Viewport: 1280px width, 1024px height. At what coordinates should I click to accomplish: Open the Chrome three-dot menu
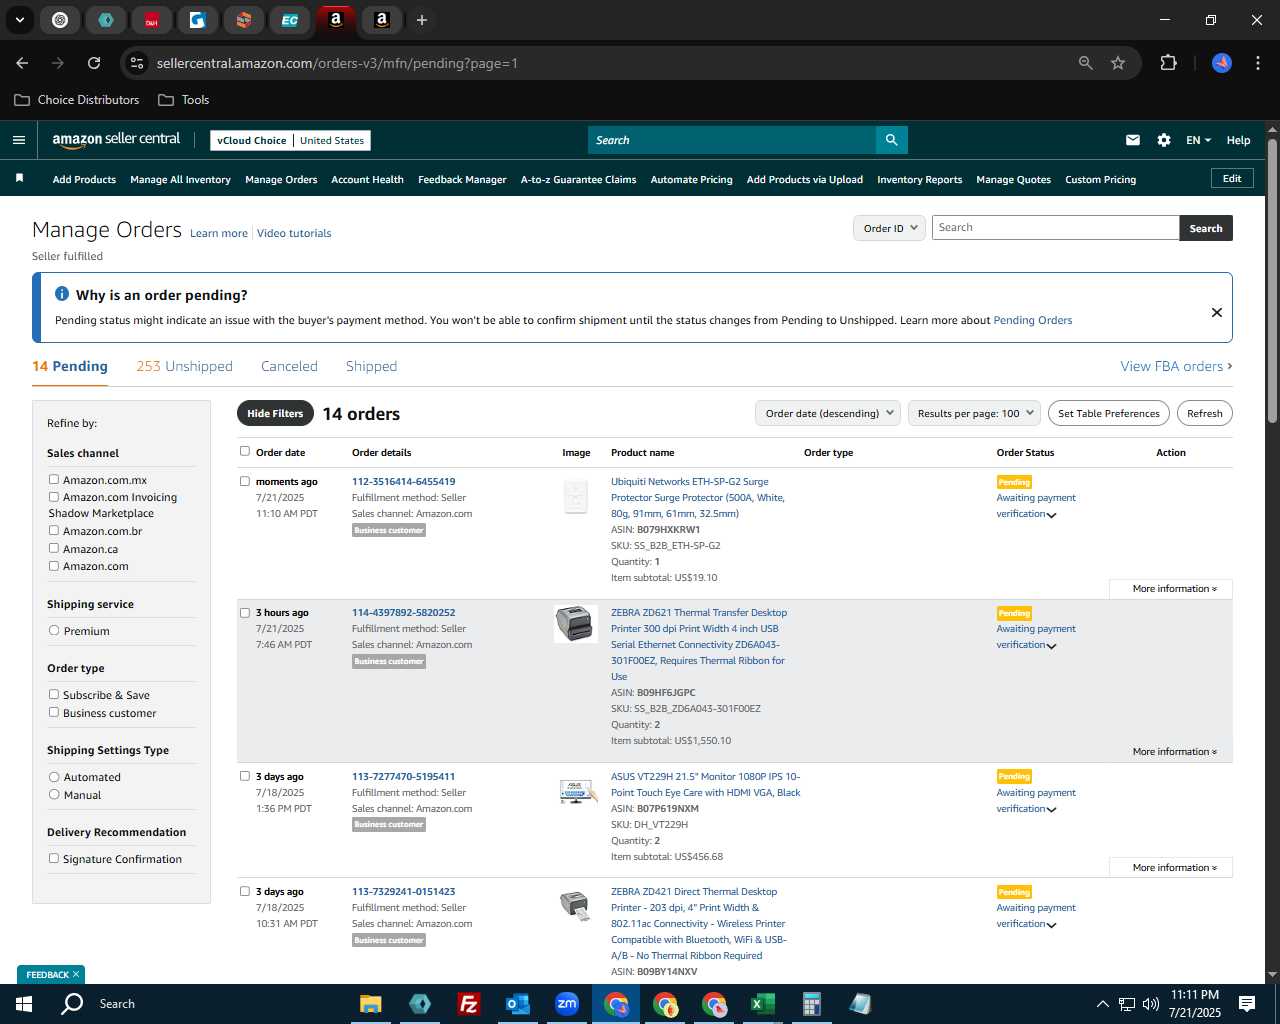[x=1256, y=63]
